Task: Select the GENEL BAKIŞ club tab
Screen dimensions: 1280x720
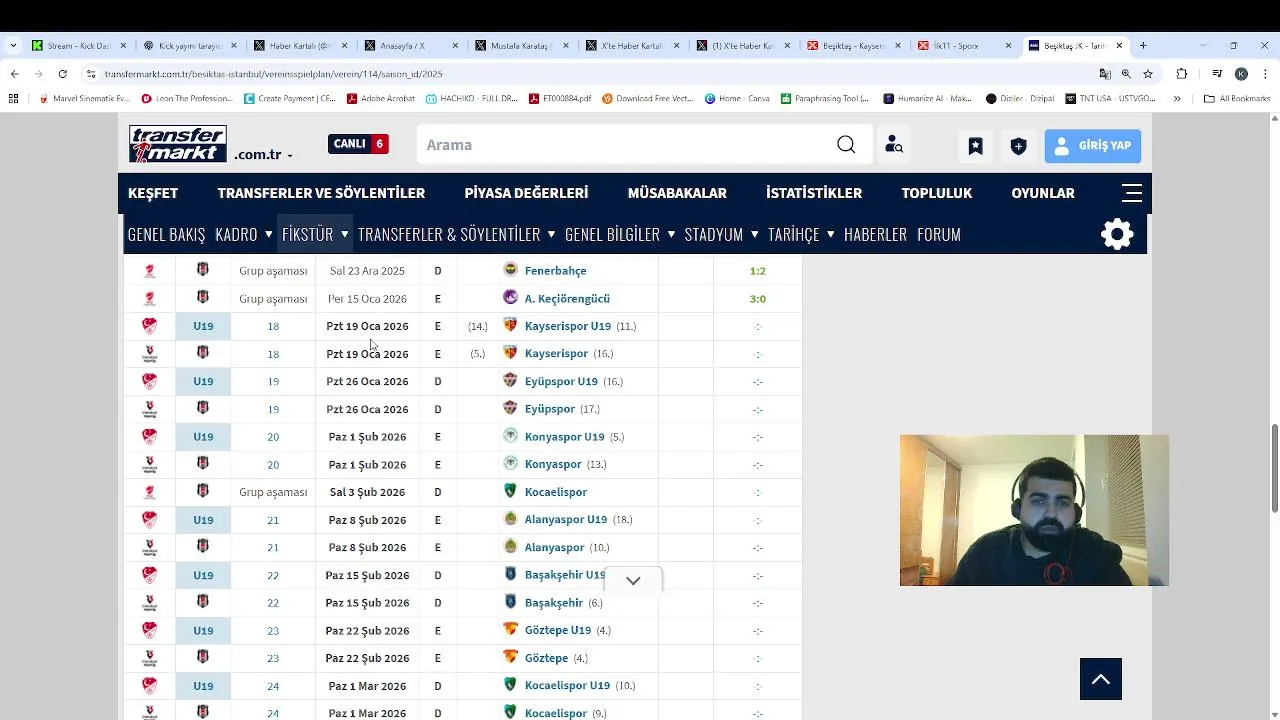Action: tap(166, 234)
